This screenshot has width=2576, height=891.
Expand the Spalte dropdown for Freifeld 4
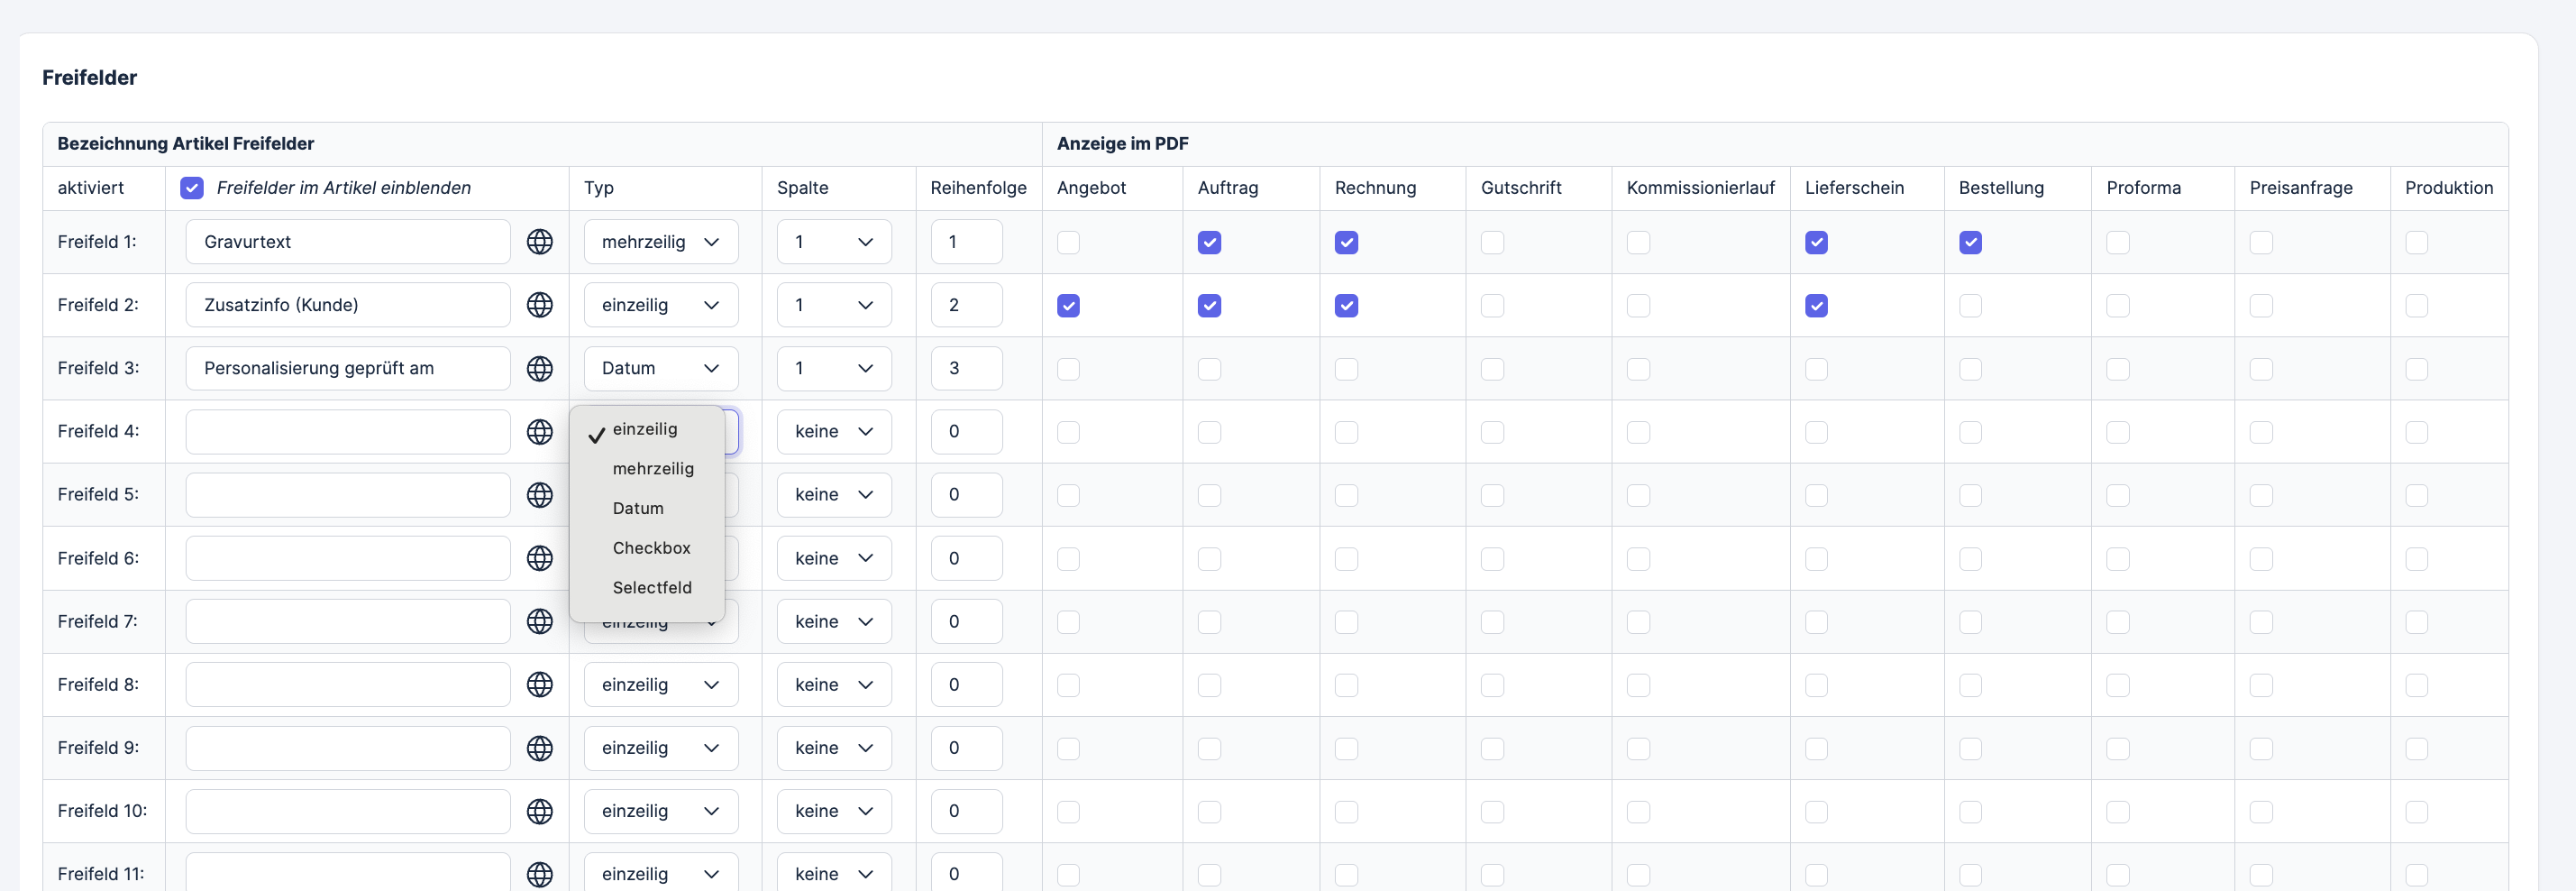click(x=833, y=432)
